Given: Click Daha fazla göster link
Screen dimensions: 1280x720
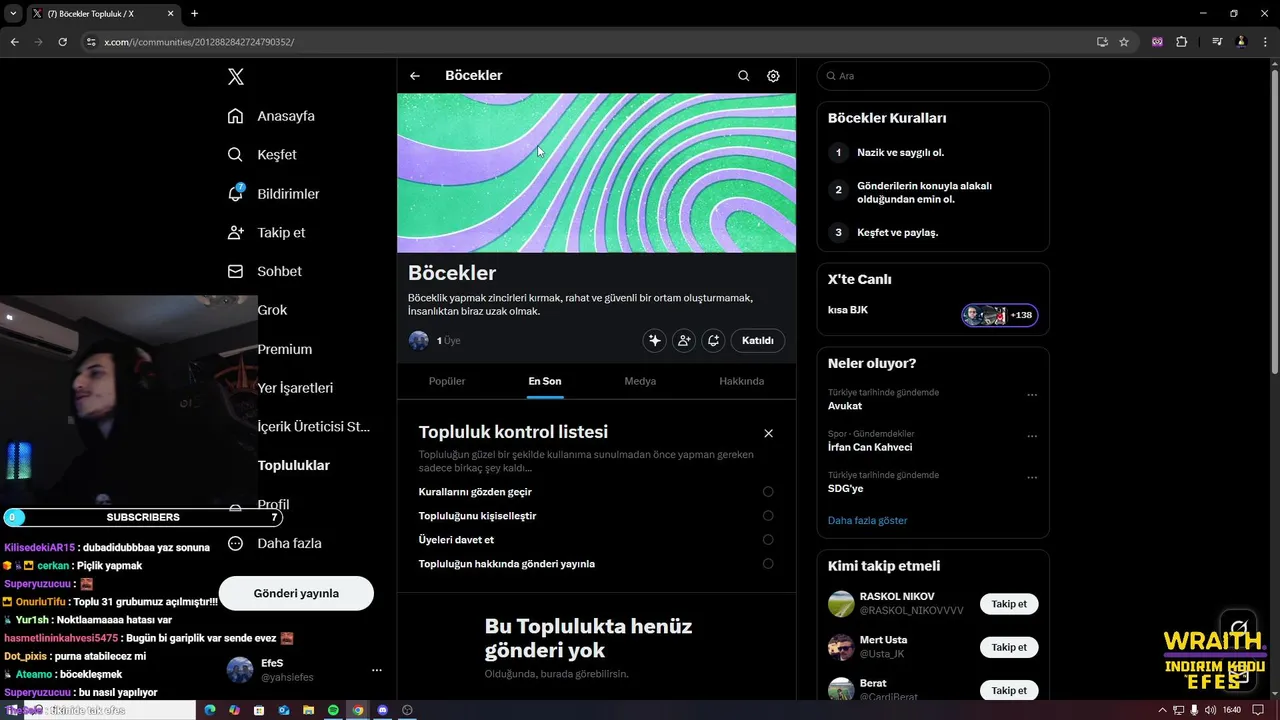Looking at the screenshot, I should 868,521.
